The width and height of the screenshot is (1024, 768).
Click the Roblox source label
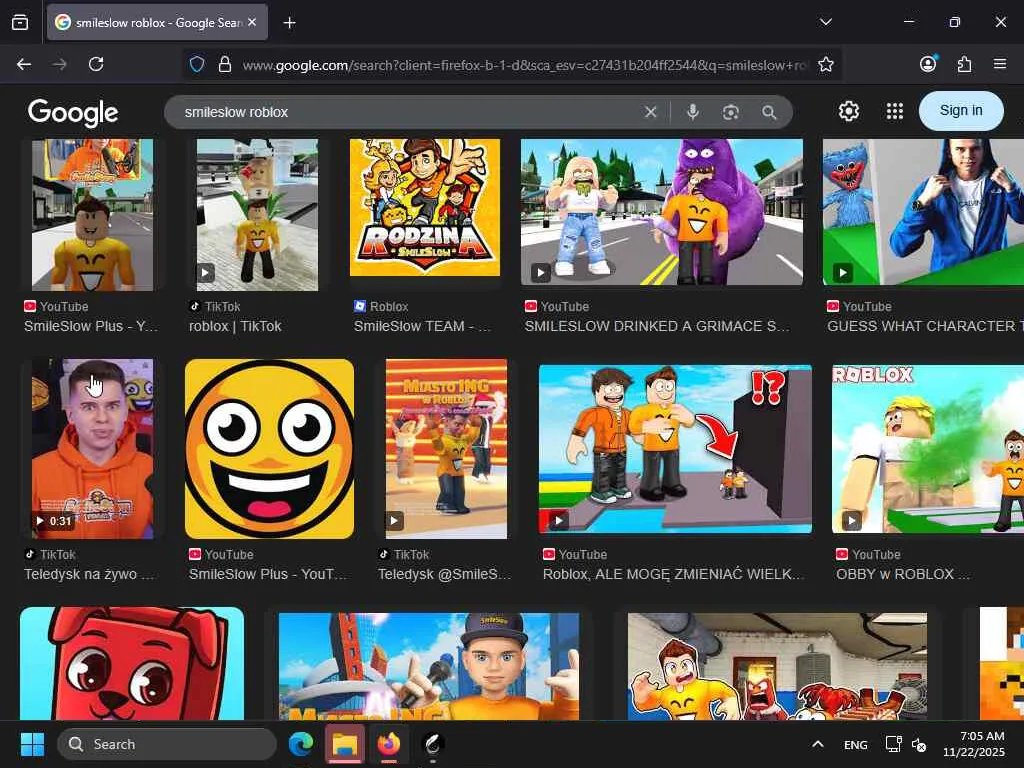(381, 306)
